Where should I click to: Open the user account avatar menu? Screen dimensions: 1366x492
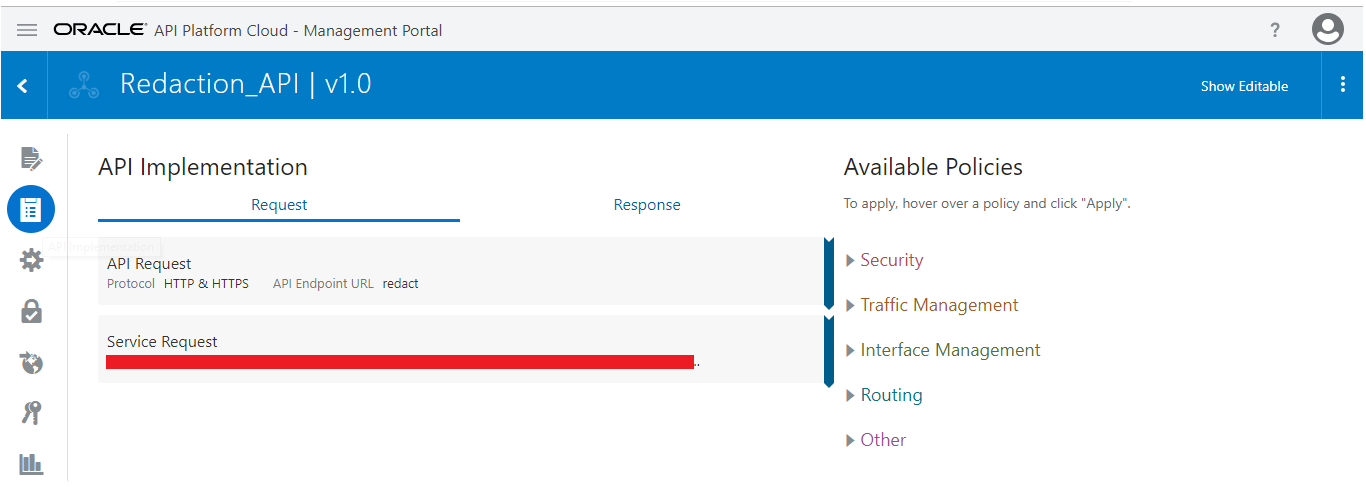pyautogui.click(x=1328, y=29)
